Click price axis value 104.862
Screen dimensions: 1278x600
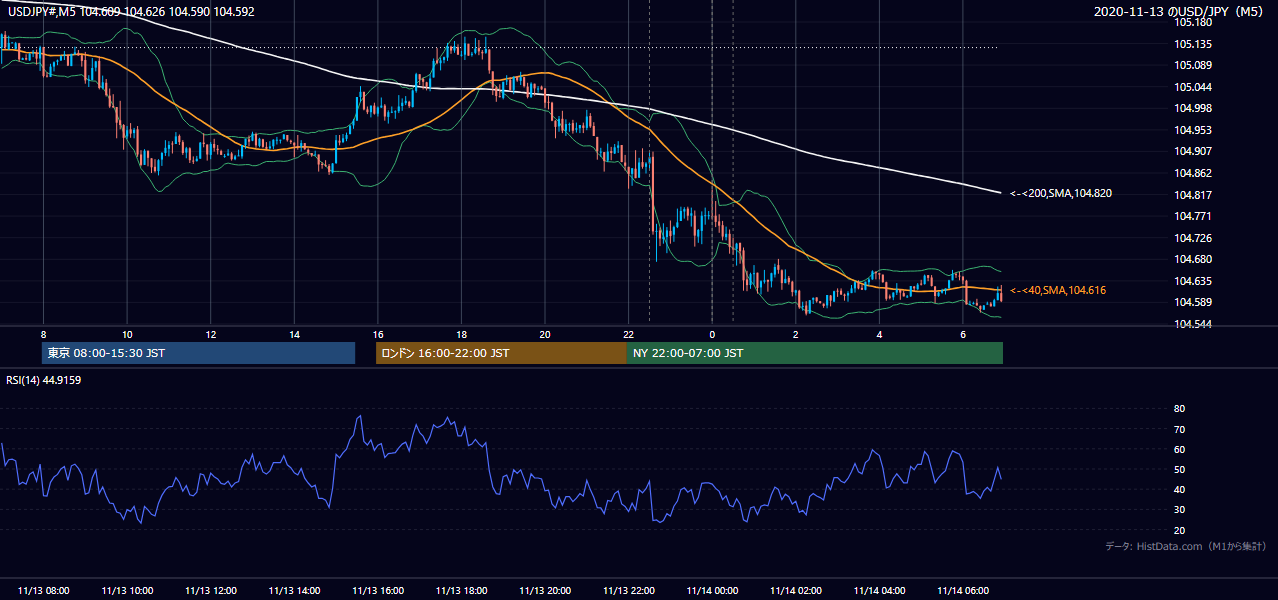(1193, 173)
